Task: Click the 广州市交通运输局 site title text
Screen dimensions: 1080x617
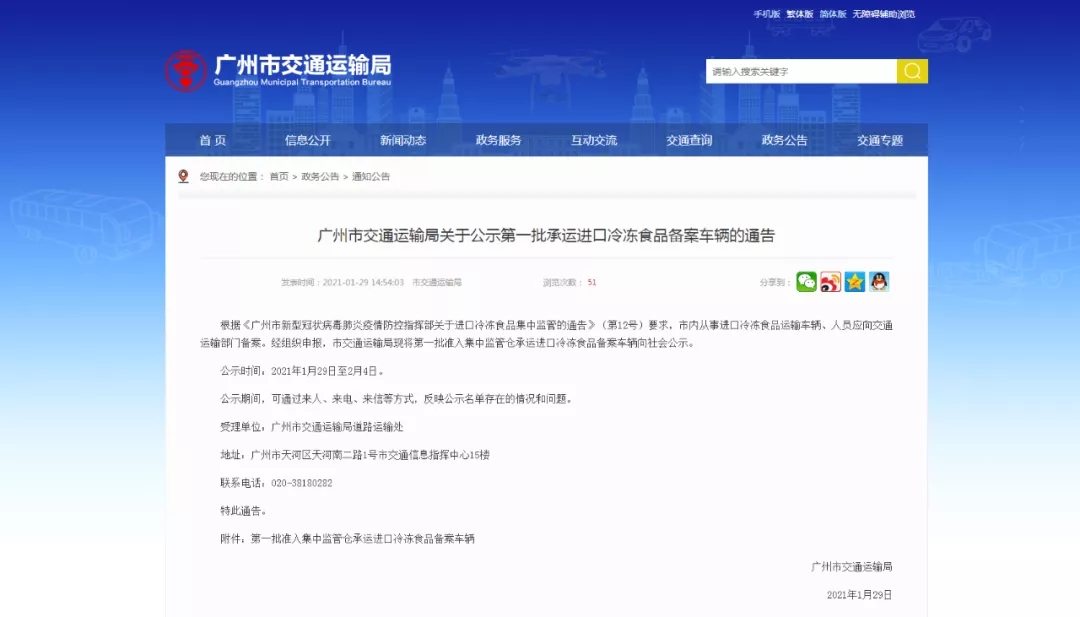Action: click(302, 65)
